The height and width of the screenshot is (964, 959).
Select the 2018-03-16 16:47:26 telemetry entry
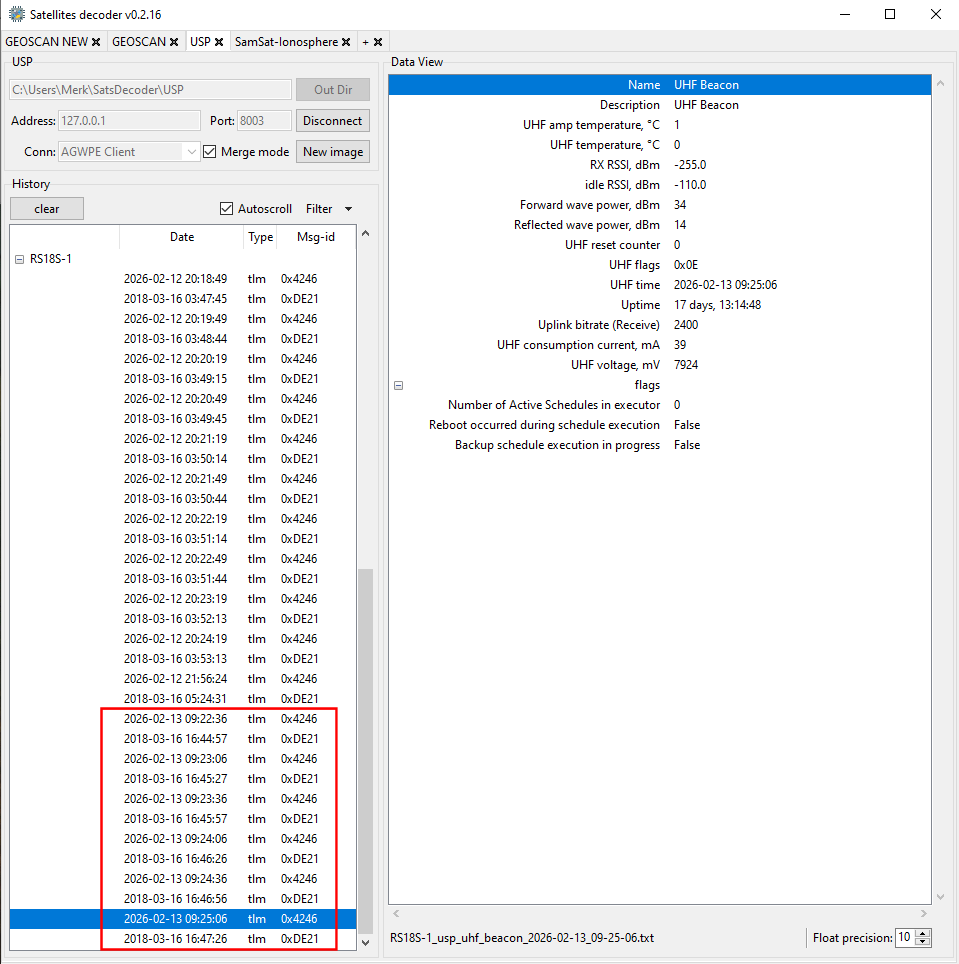(175, 939)
